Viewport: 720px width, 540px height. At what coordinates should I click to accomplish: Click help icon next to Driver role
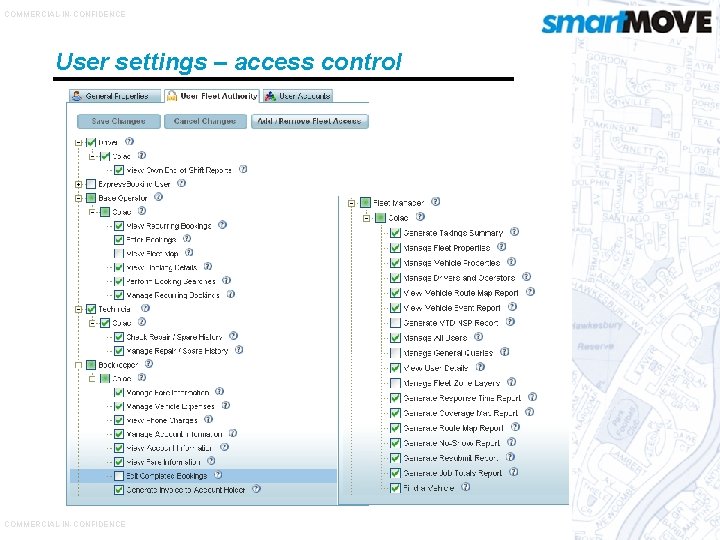pyautogui.click(x=129, y=141)
